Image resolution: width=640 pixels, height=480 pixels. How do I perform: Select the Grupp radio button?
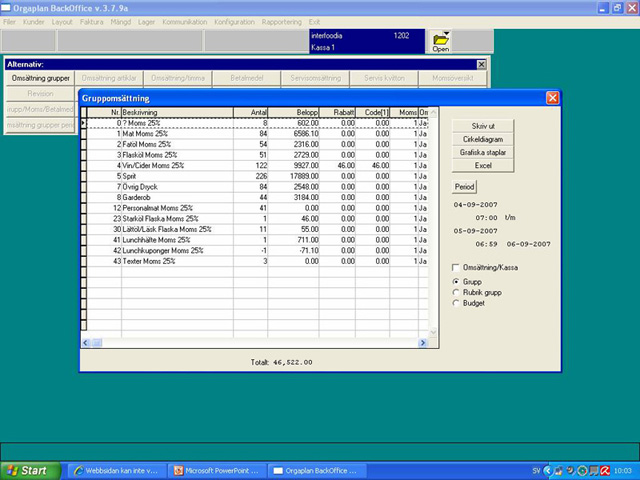(x=456, y=282)
